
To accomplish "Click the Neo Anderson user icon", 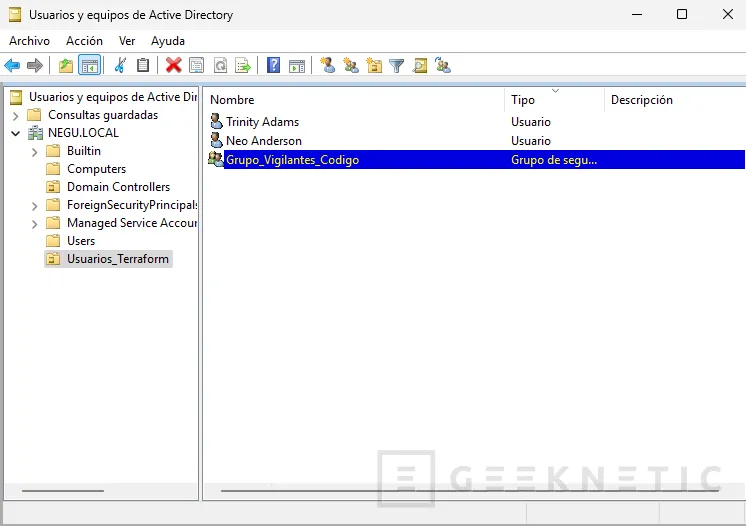I will tap(216, 140).
